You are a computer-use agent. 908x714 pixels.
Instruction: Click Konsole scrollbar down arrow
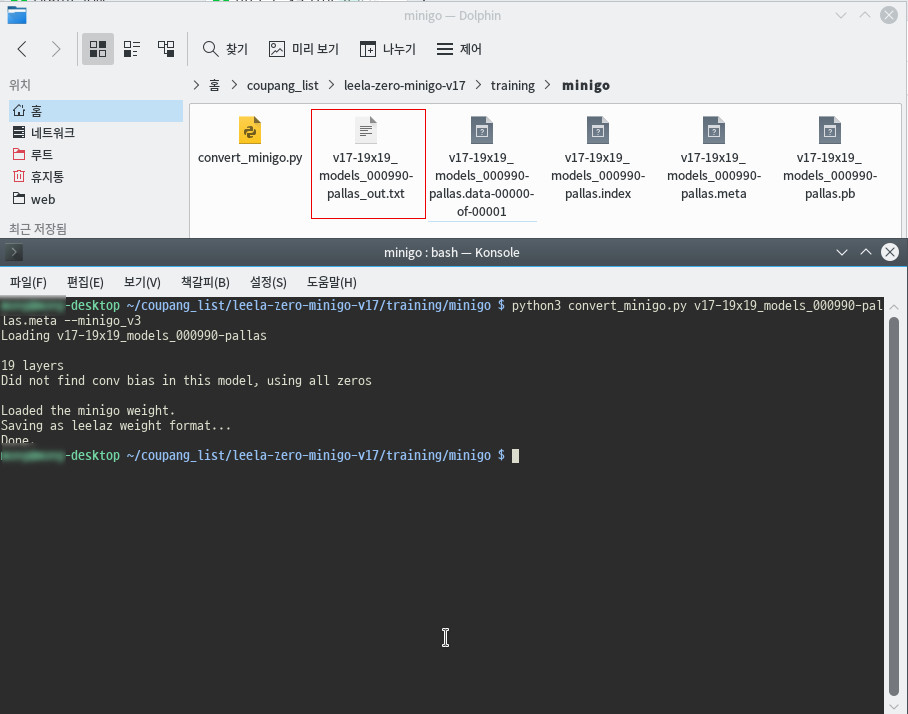click(x=894, y=706)
